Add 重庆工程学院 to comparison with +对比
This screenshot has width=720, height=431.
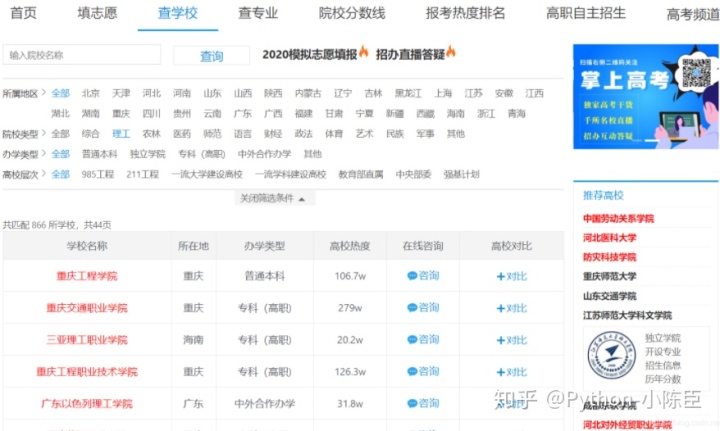click(512, 276)
